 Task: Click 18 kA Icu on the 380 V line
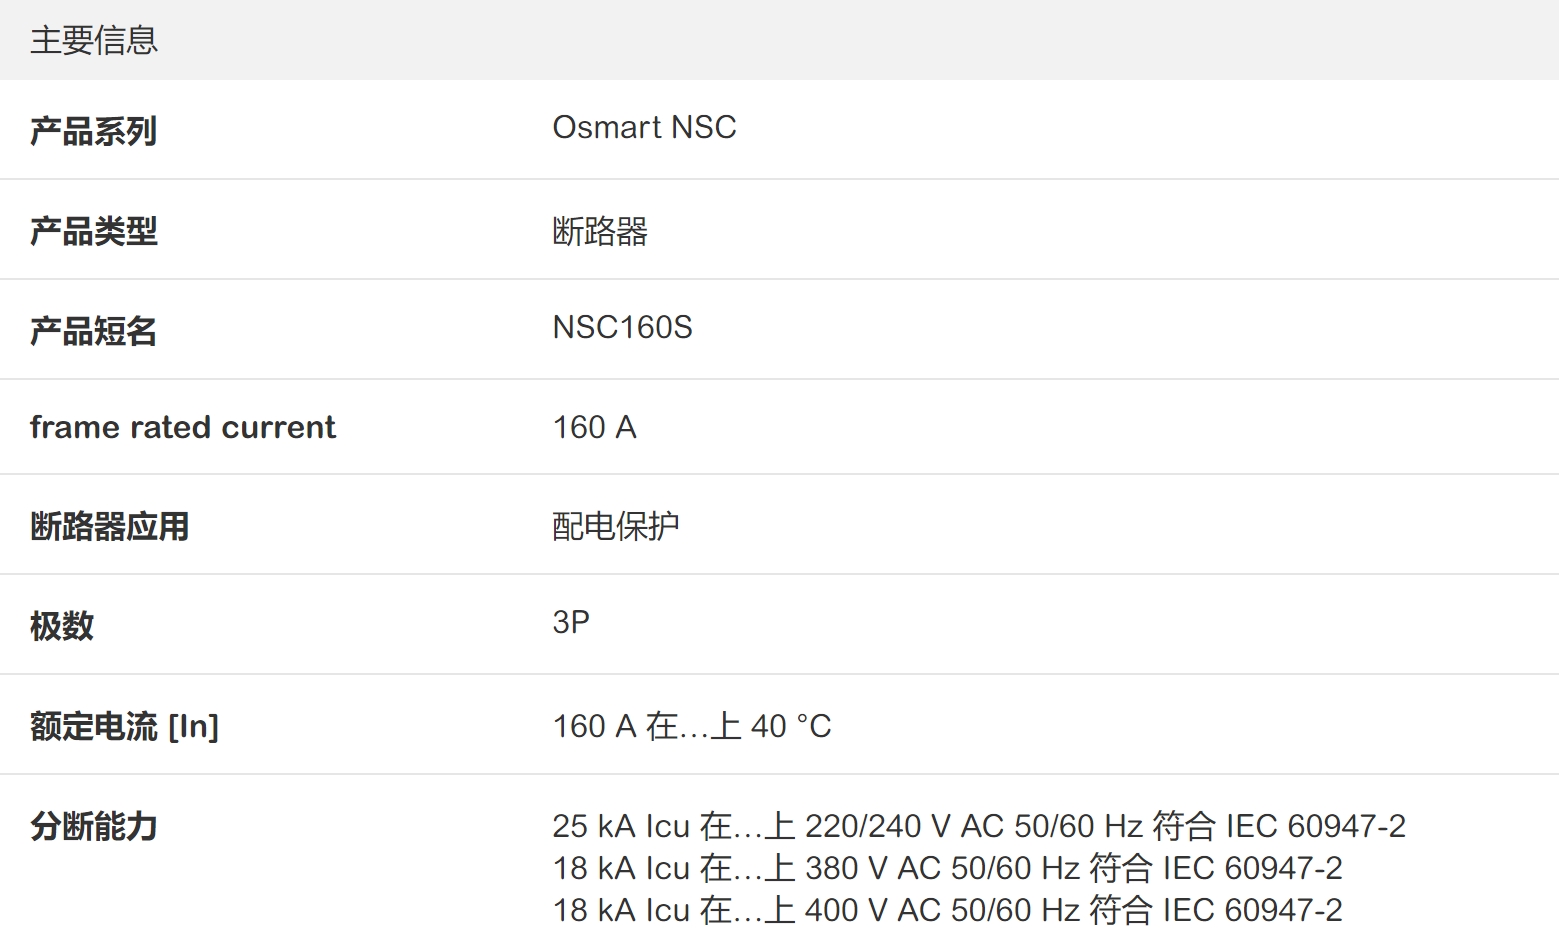pos(621,868)
